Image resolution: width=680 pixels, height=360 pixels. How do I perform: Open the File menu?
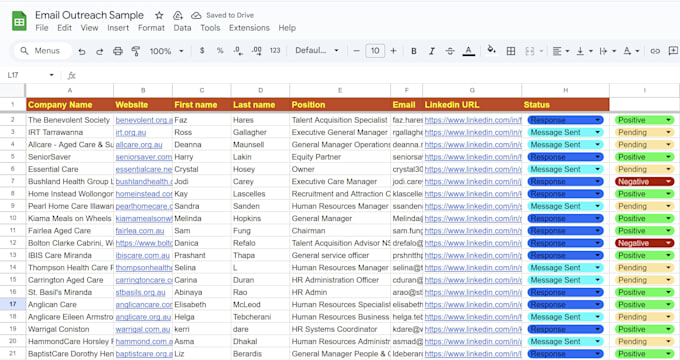click(42, 28)
